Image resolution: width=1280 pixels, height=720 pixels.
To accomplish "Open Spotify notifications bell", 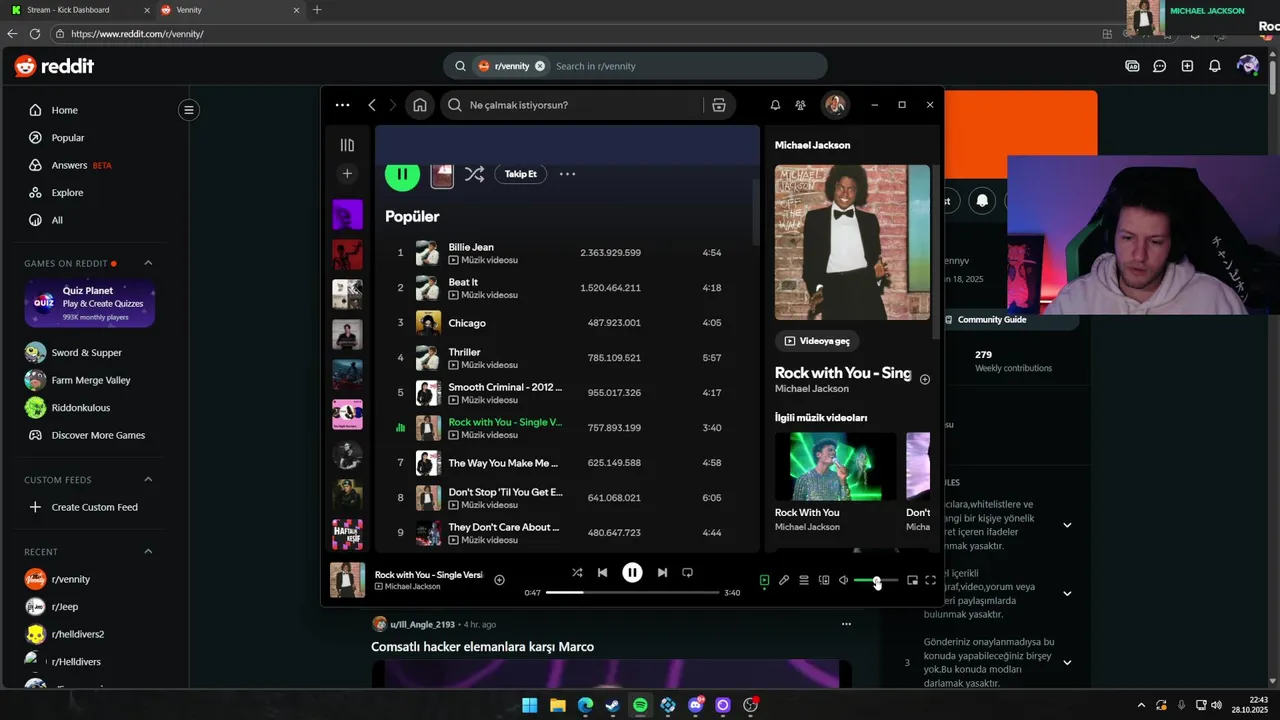I will coord(775,105).
